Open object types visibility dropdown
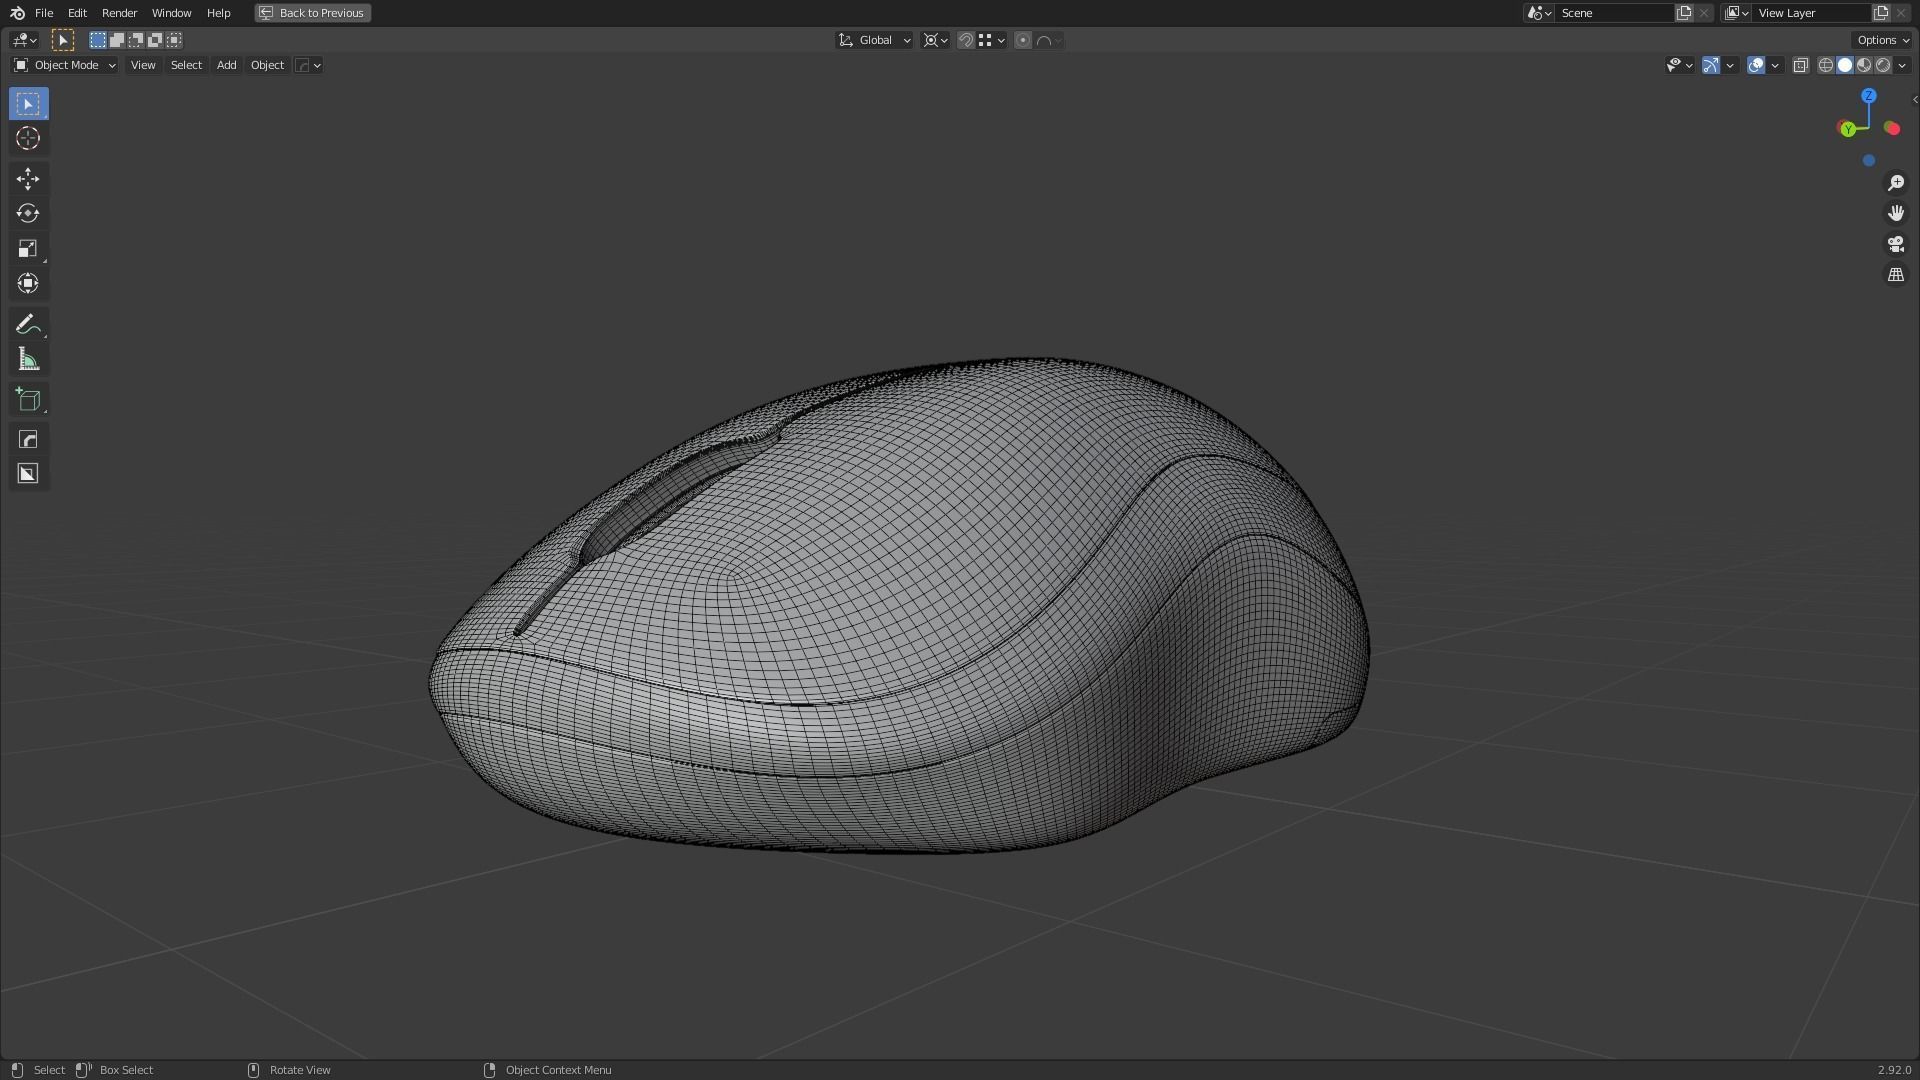Screen dimensions: 1920x1080 tap(1679, 65)
